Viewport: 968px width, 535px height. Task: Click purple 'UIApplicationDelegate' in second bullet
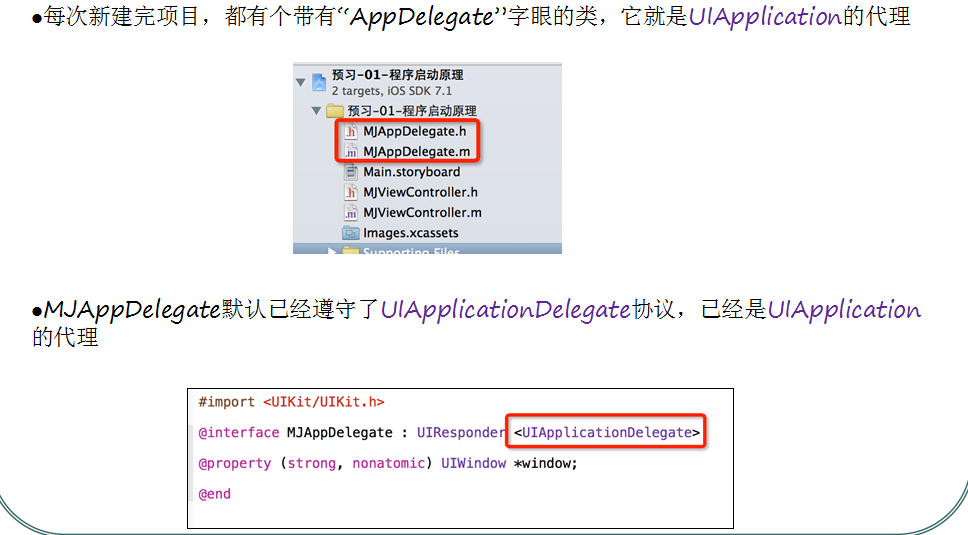coord(505,310)
